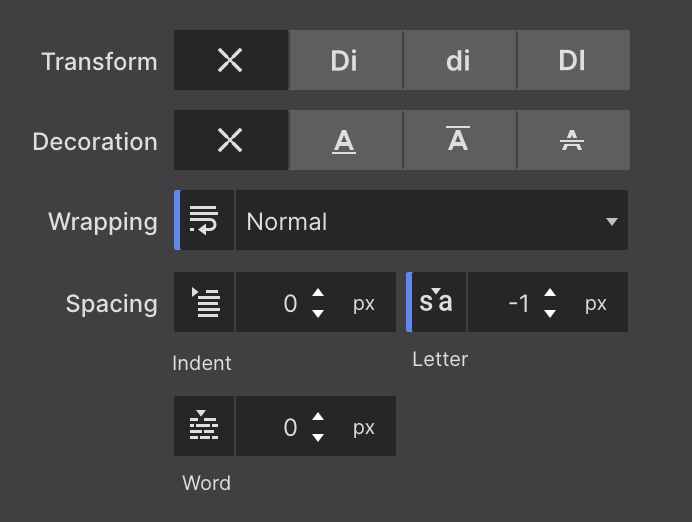Viewport: 692px width, 522px height.
Task: Increase Indent value with up arrow
Action: click(x=318, y=293)
